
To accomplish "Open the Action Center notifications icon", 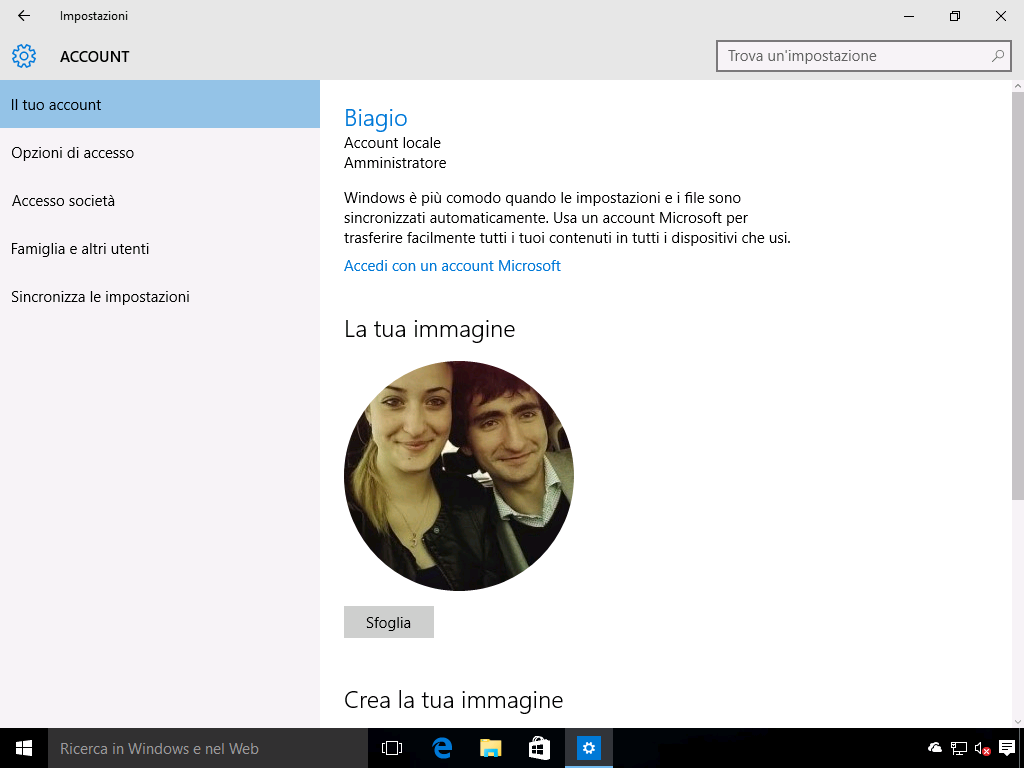I will click(x=1007, y=748).
